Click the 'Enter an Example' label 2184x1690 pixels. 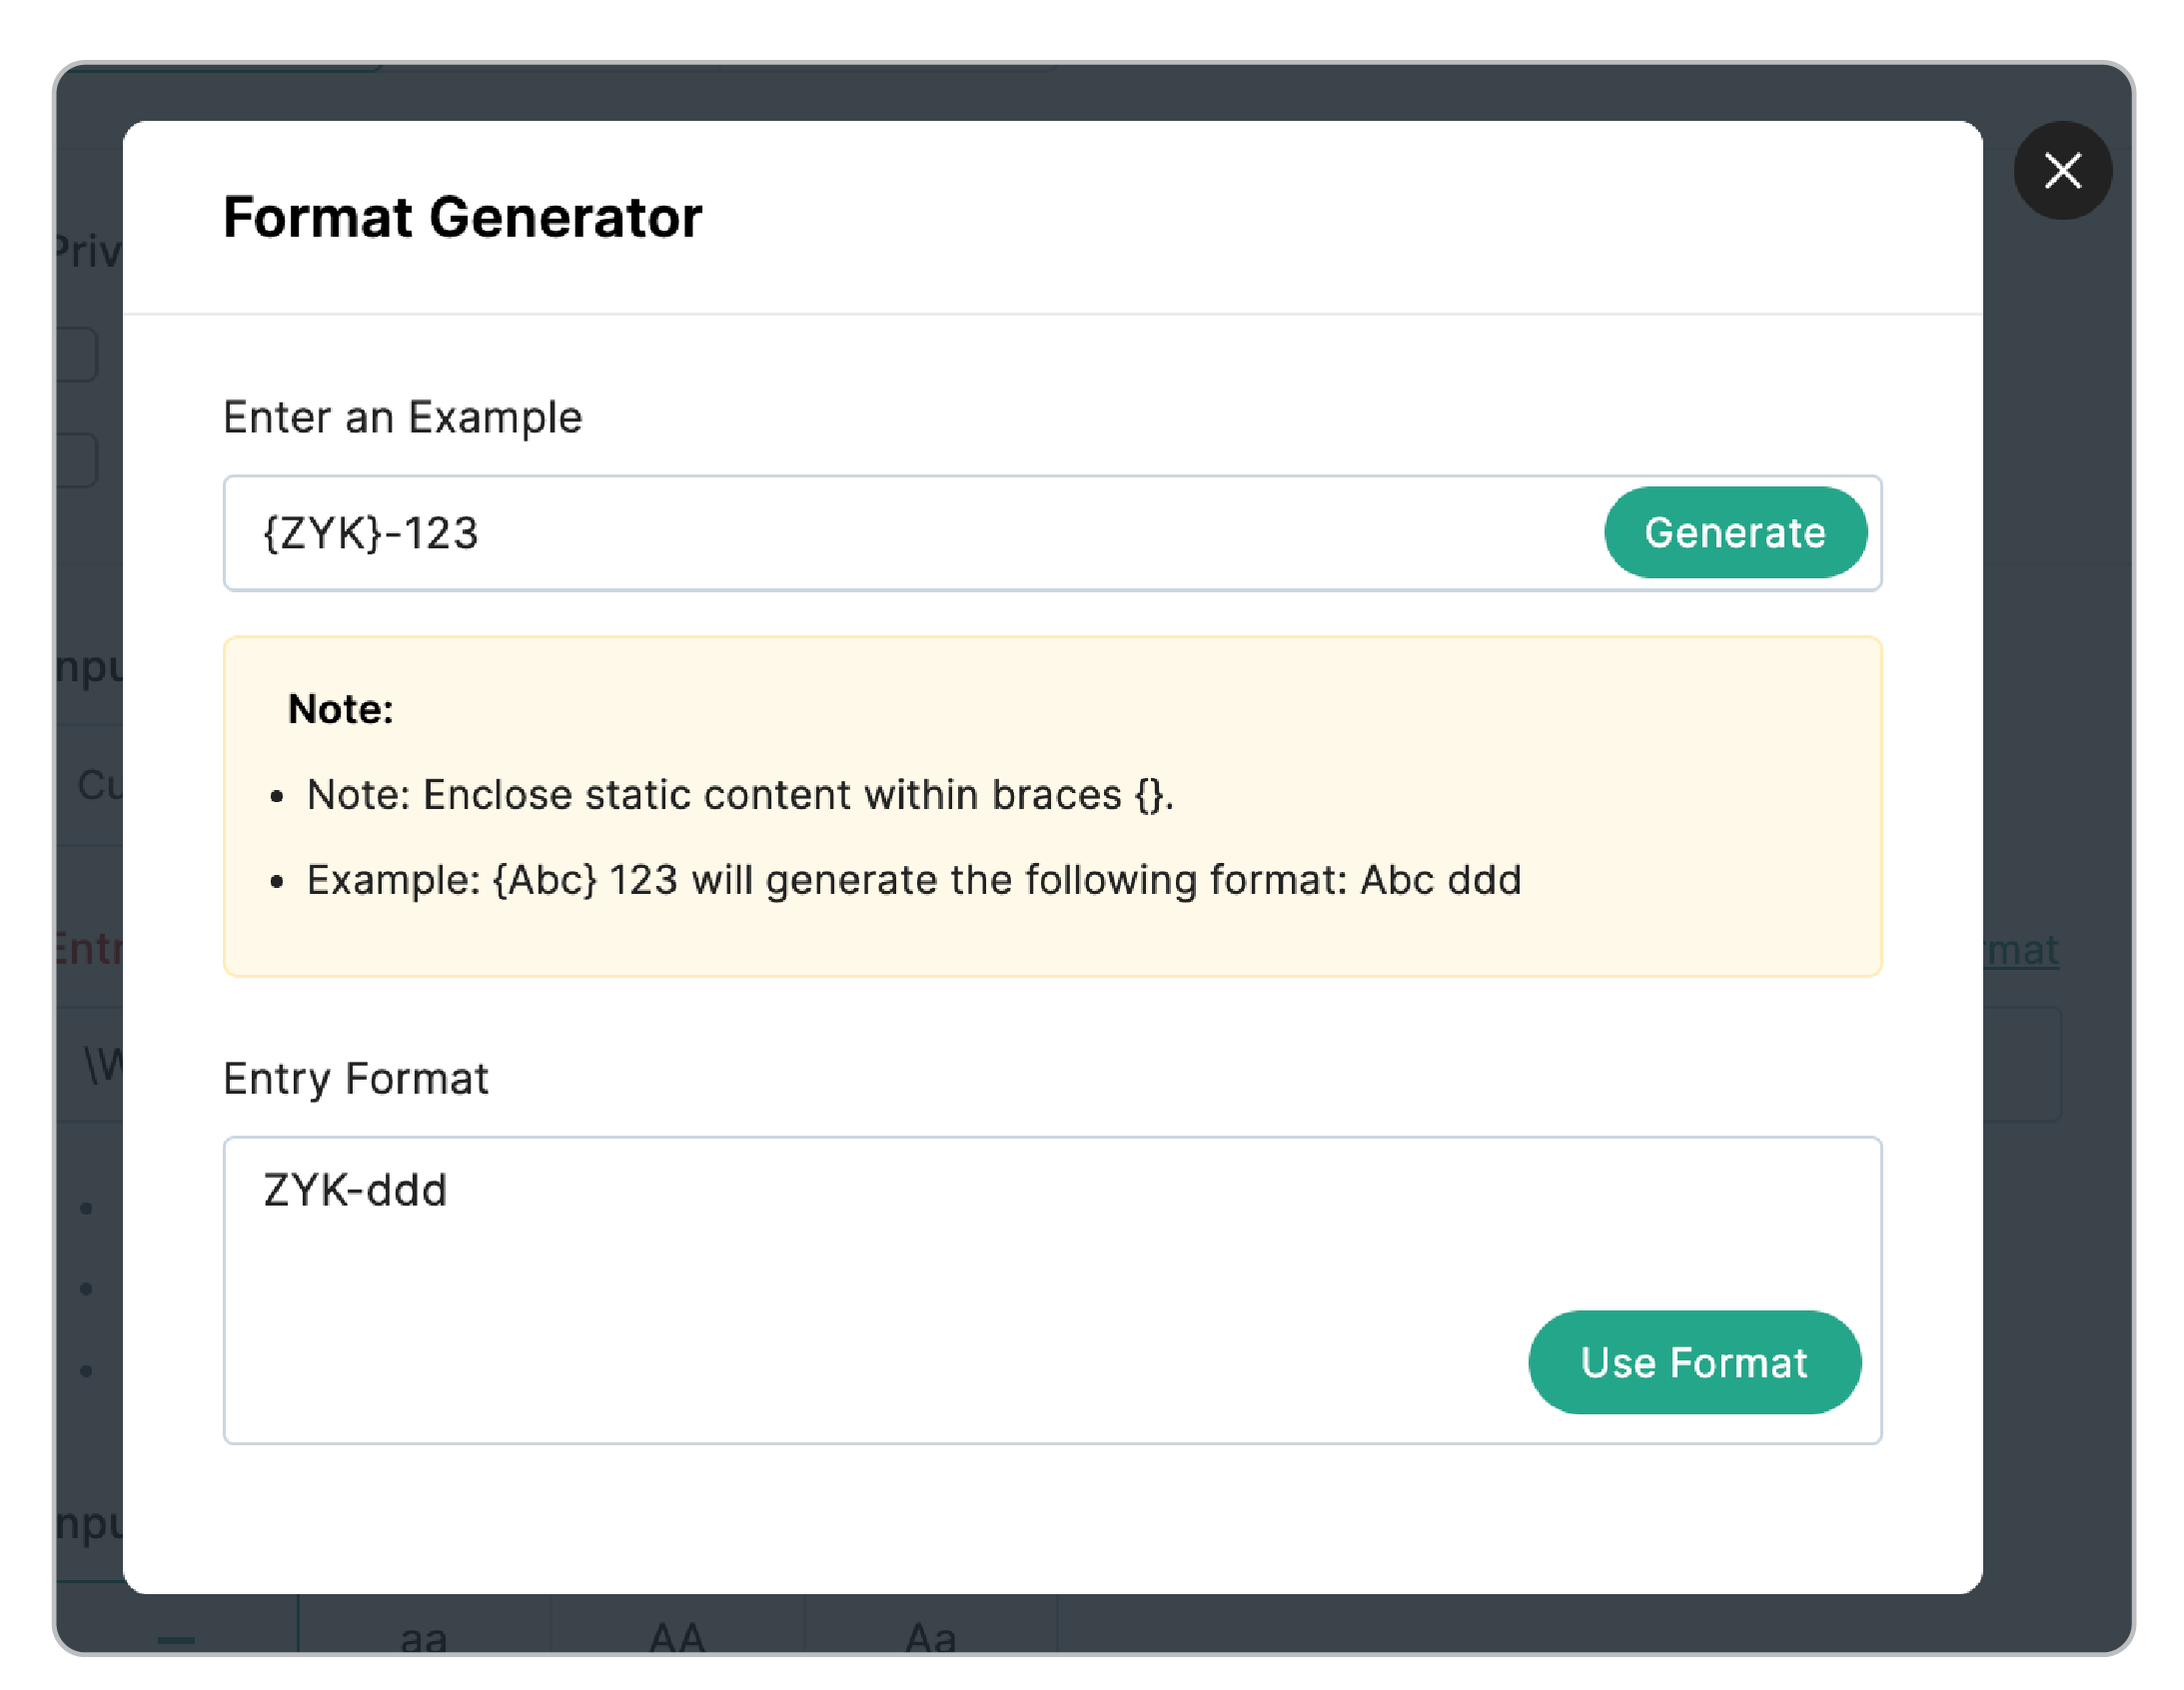[402, 417]
